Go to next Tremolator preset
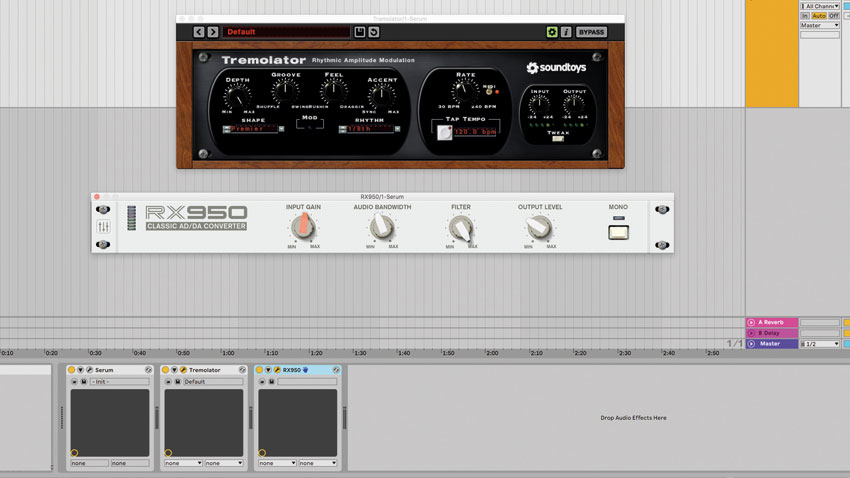This screenshot has height=478, width=850. [213, 32]
